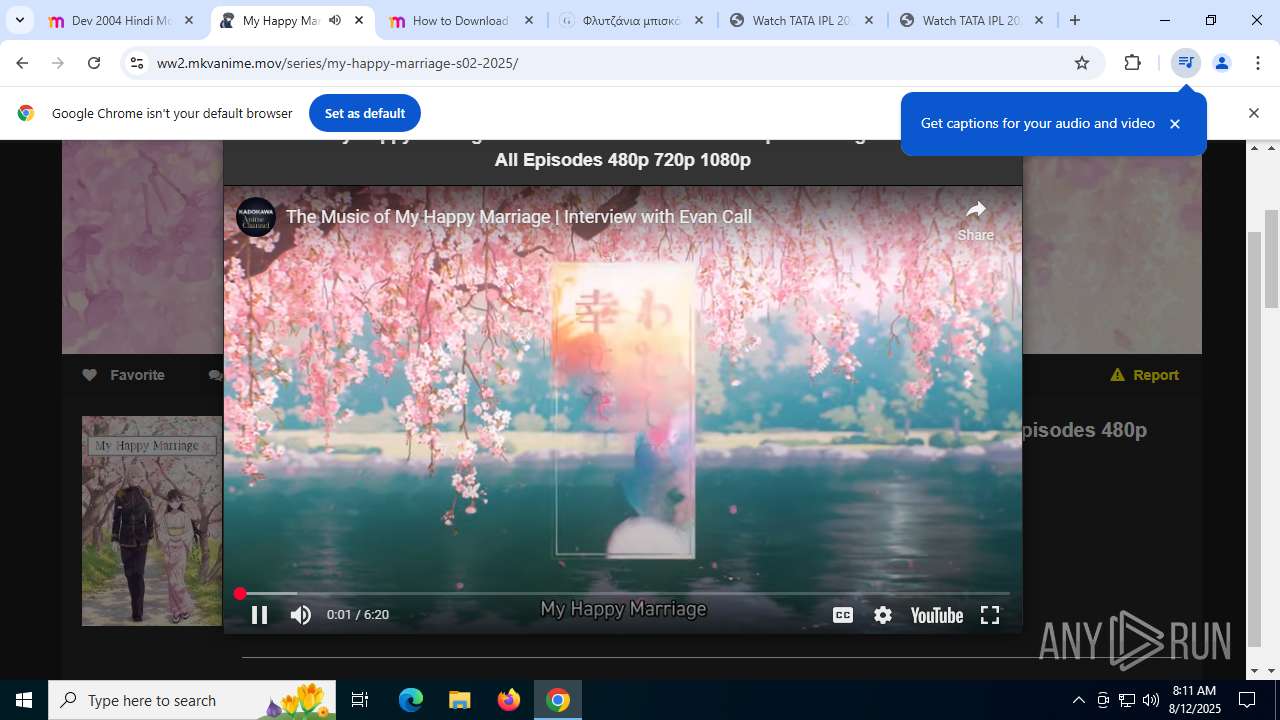Open the My Happy Marriage poster thumbnail

tap(152, 521)
